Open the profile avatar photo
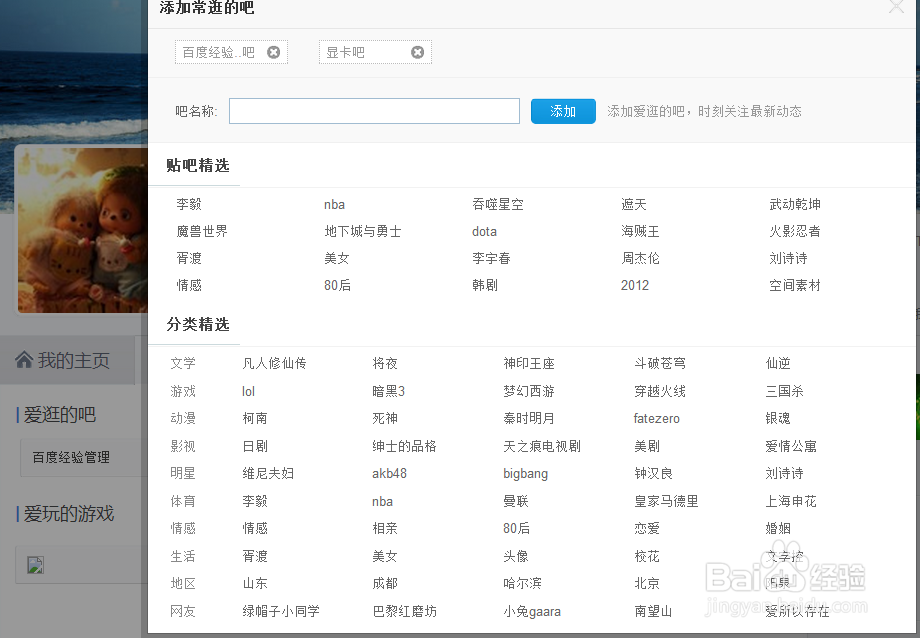 coord(83,230)
